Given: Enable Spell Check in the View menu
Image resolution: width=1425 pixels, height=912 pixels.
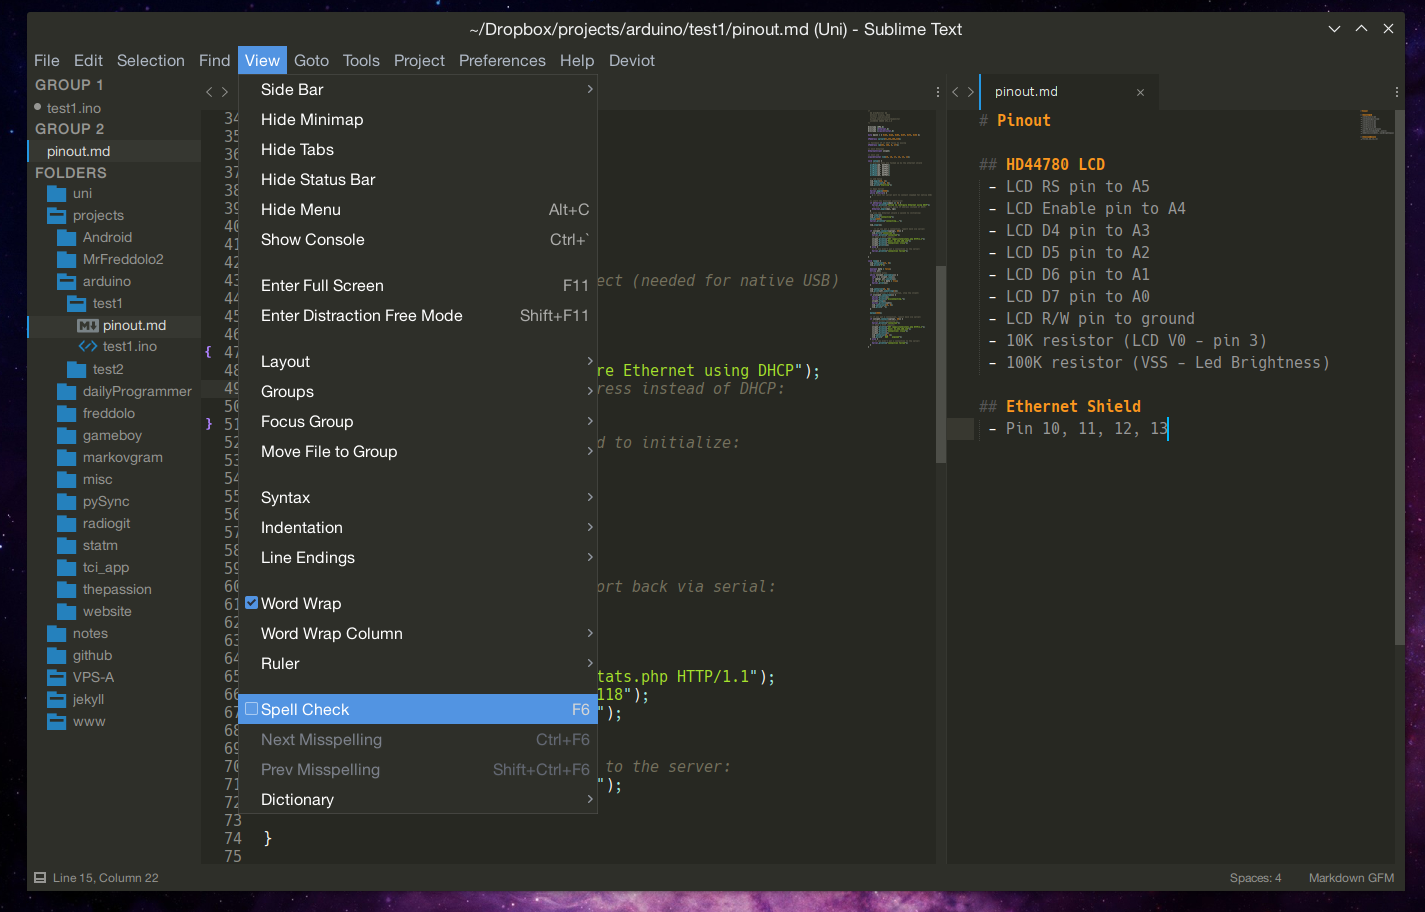Looking at the screenshot, I should pos(305,709).
